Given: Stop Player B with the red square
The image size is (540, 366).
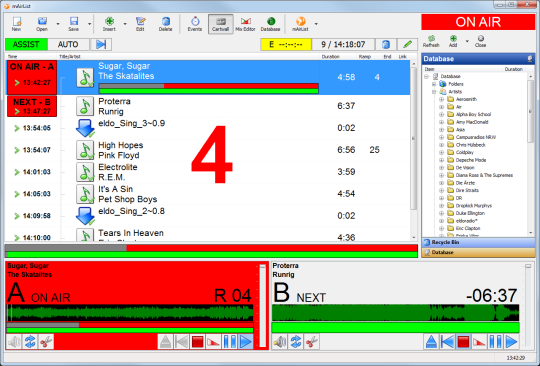Looking at the screenshot, I should (463, 342).
